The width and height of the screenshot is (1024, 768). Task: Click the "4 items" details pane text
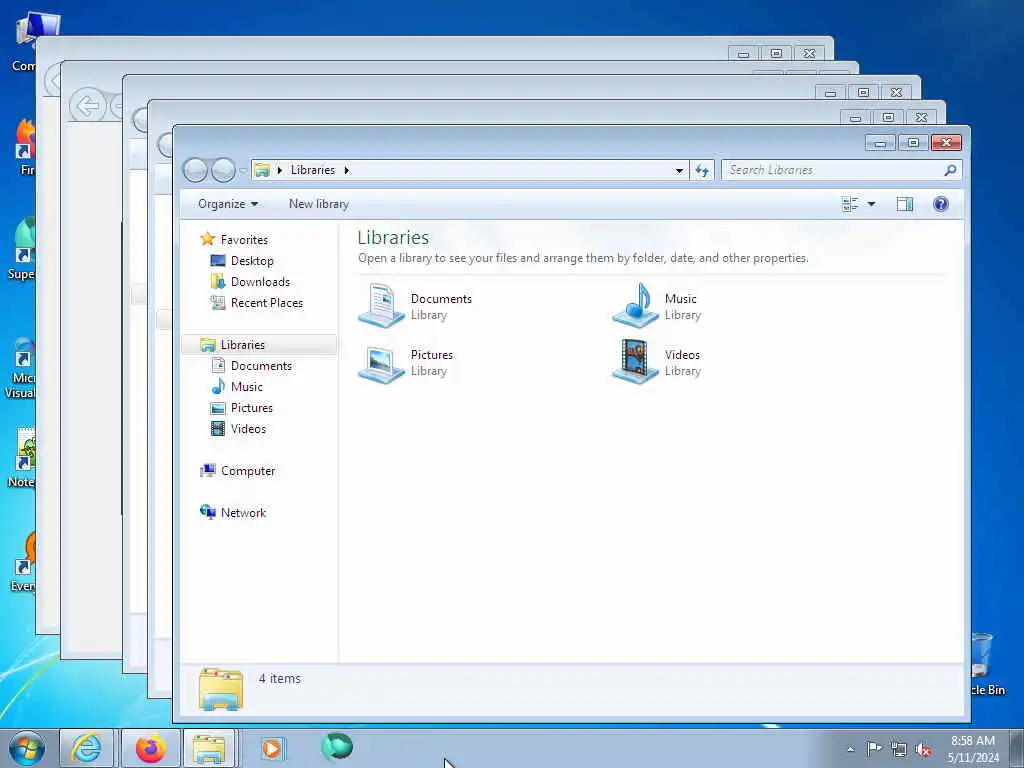[x=280, y=679]
